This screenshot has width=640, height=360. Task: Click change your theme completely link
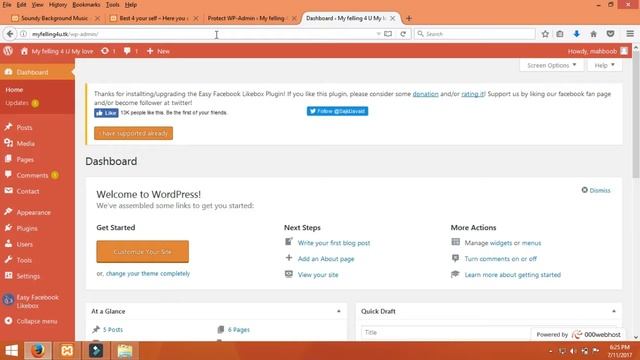148,273
